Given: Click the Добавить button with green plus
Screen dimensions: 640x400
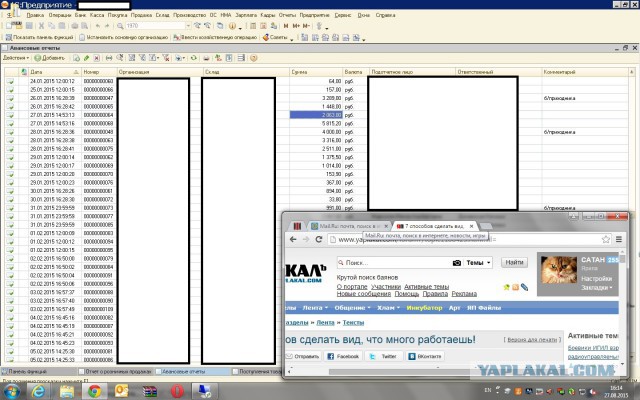Looking at the screenshot, I should [x=49, y=58].
